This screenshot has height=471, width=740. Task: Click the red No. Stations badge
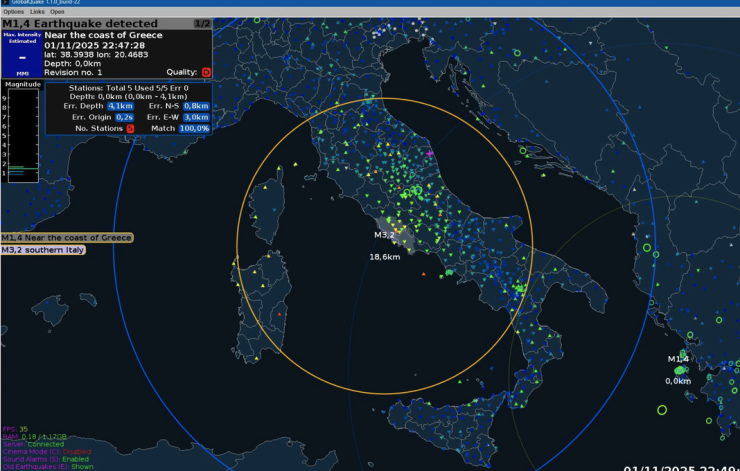(x=129, y=128)
